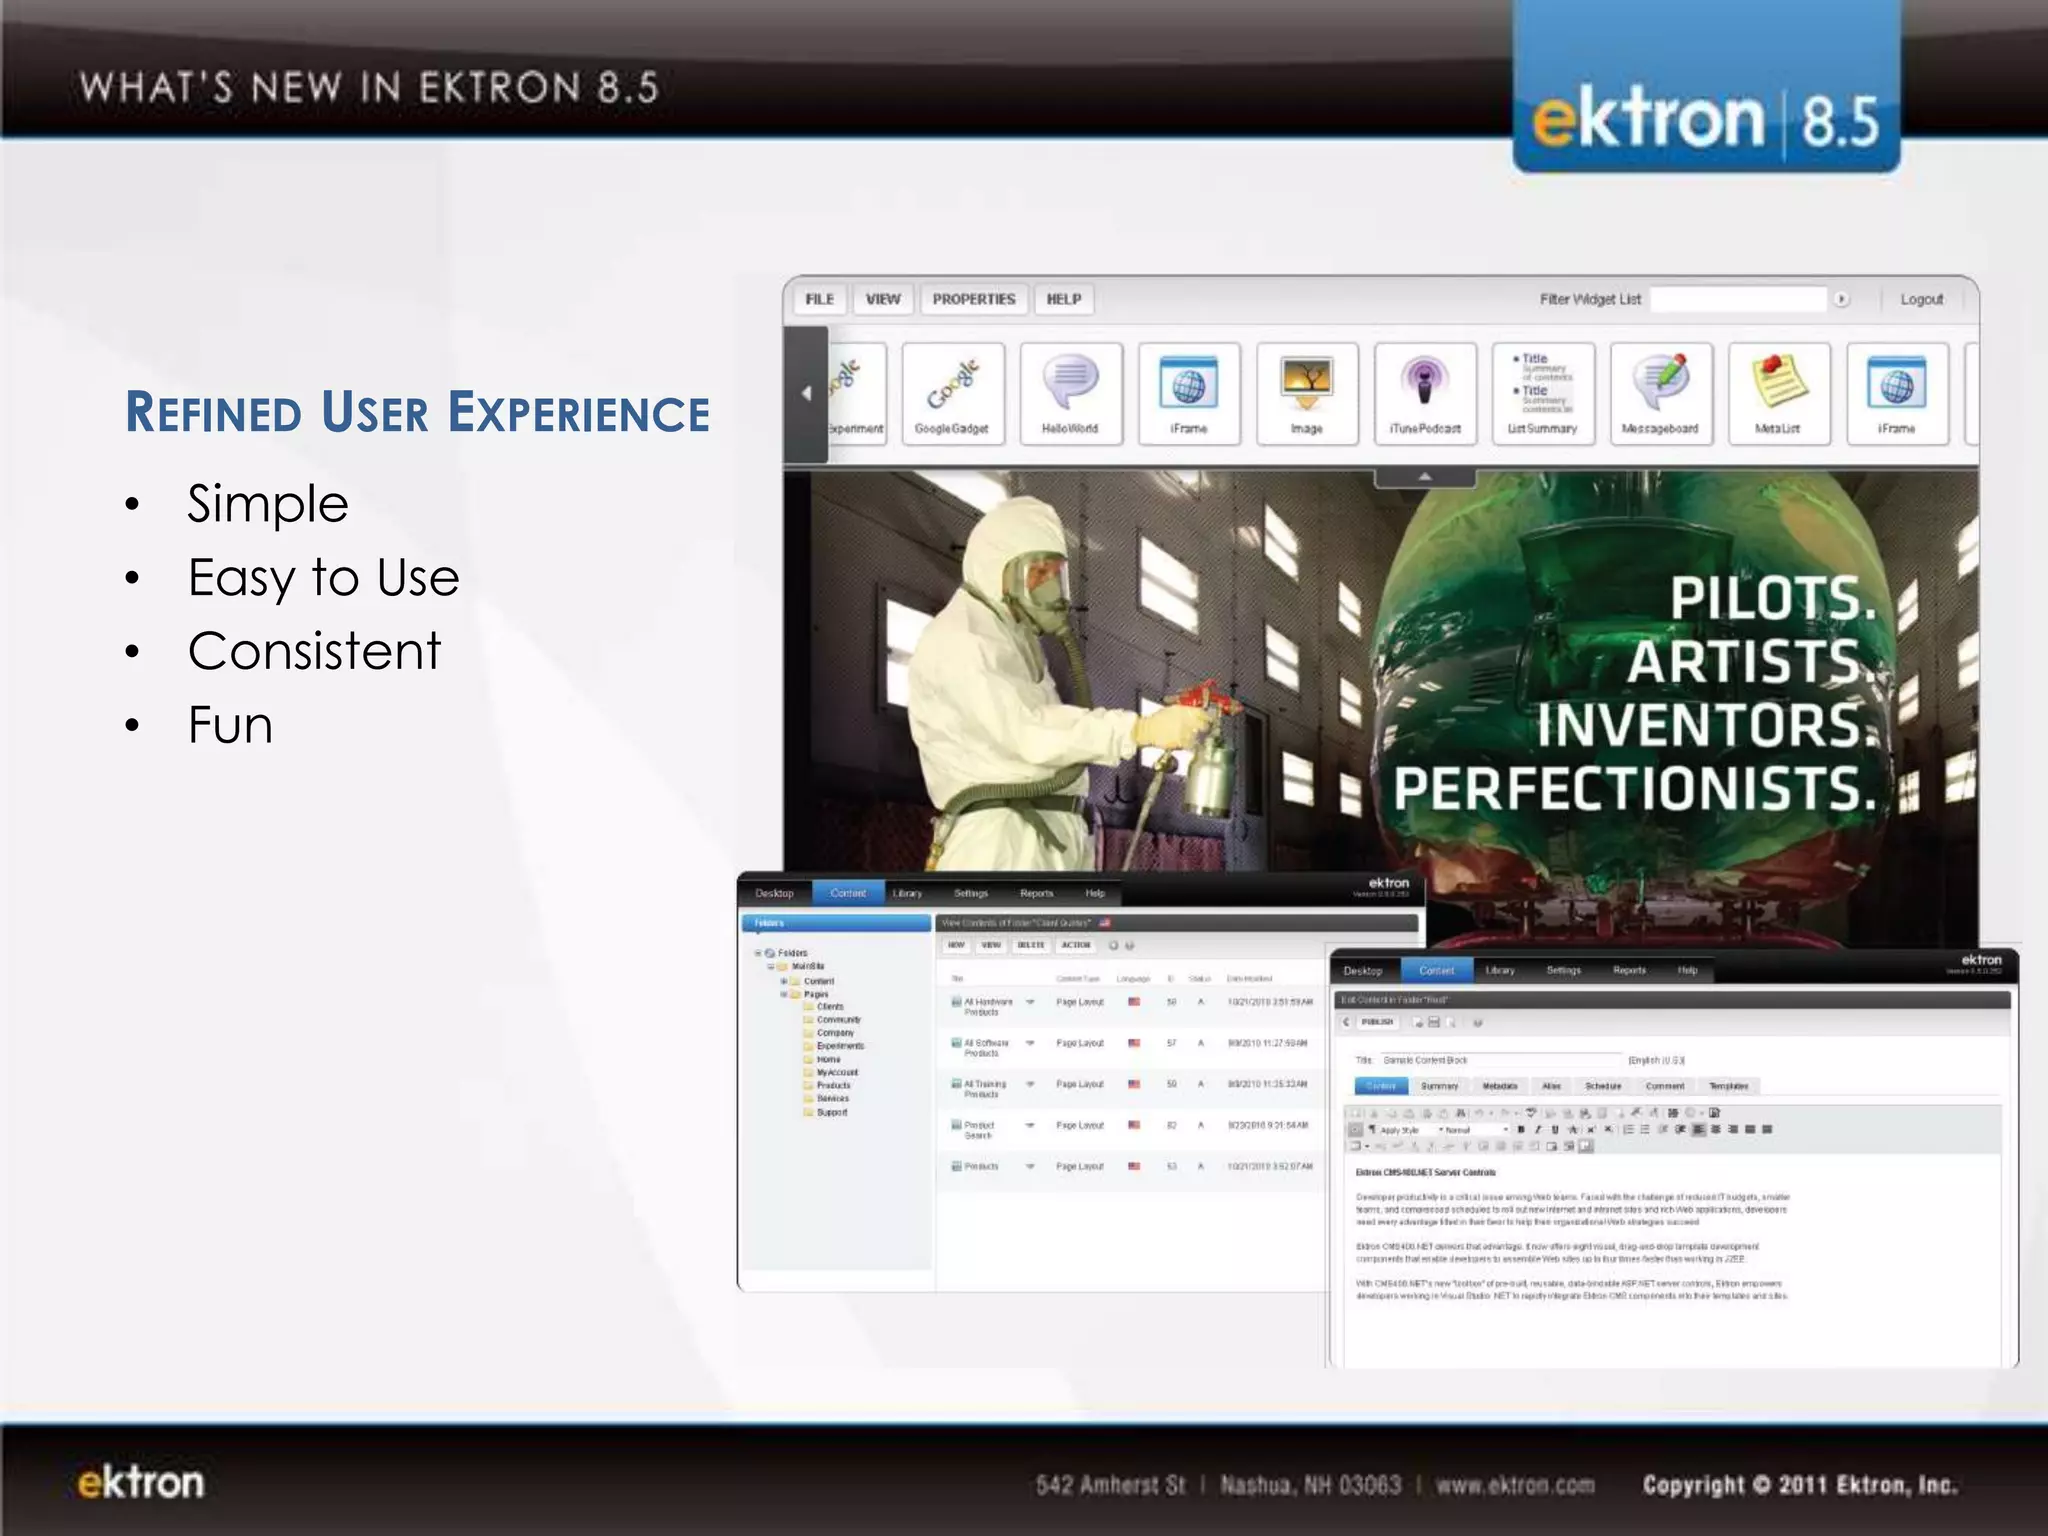The width and height of the screenshot is (2048, 1536).
Task: Open dropdown arrow beside All Hardware Products
Action: tap(1030, 1002)
